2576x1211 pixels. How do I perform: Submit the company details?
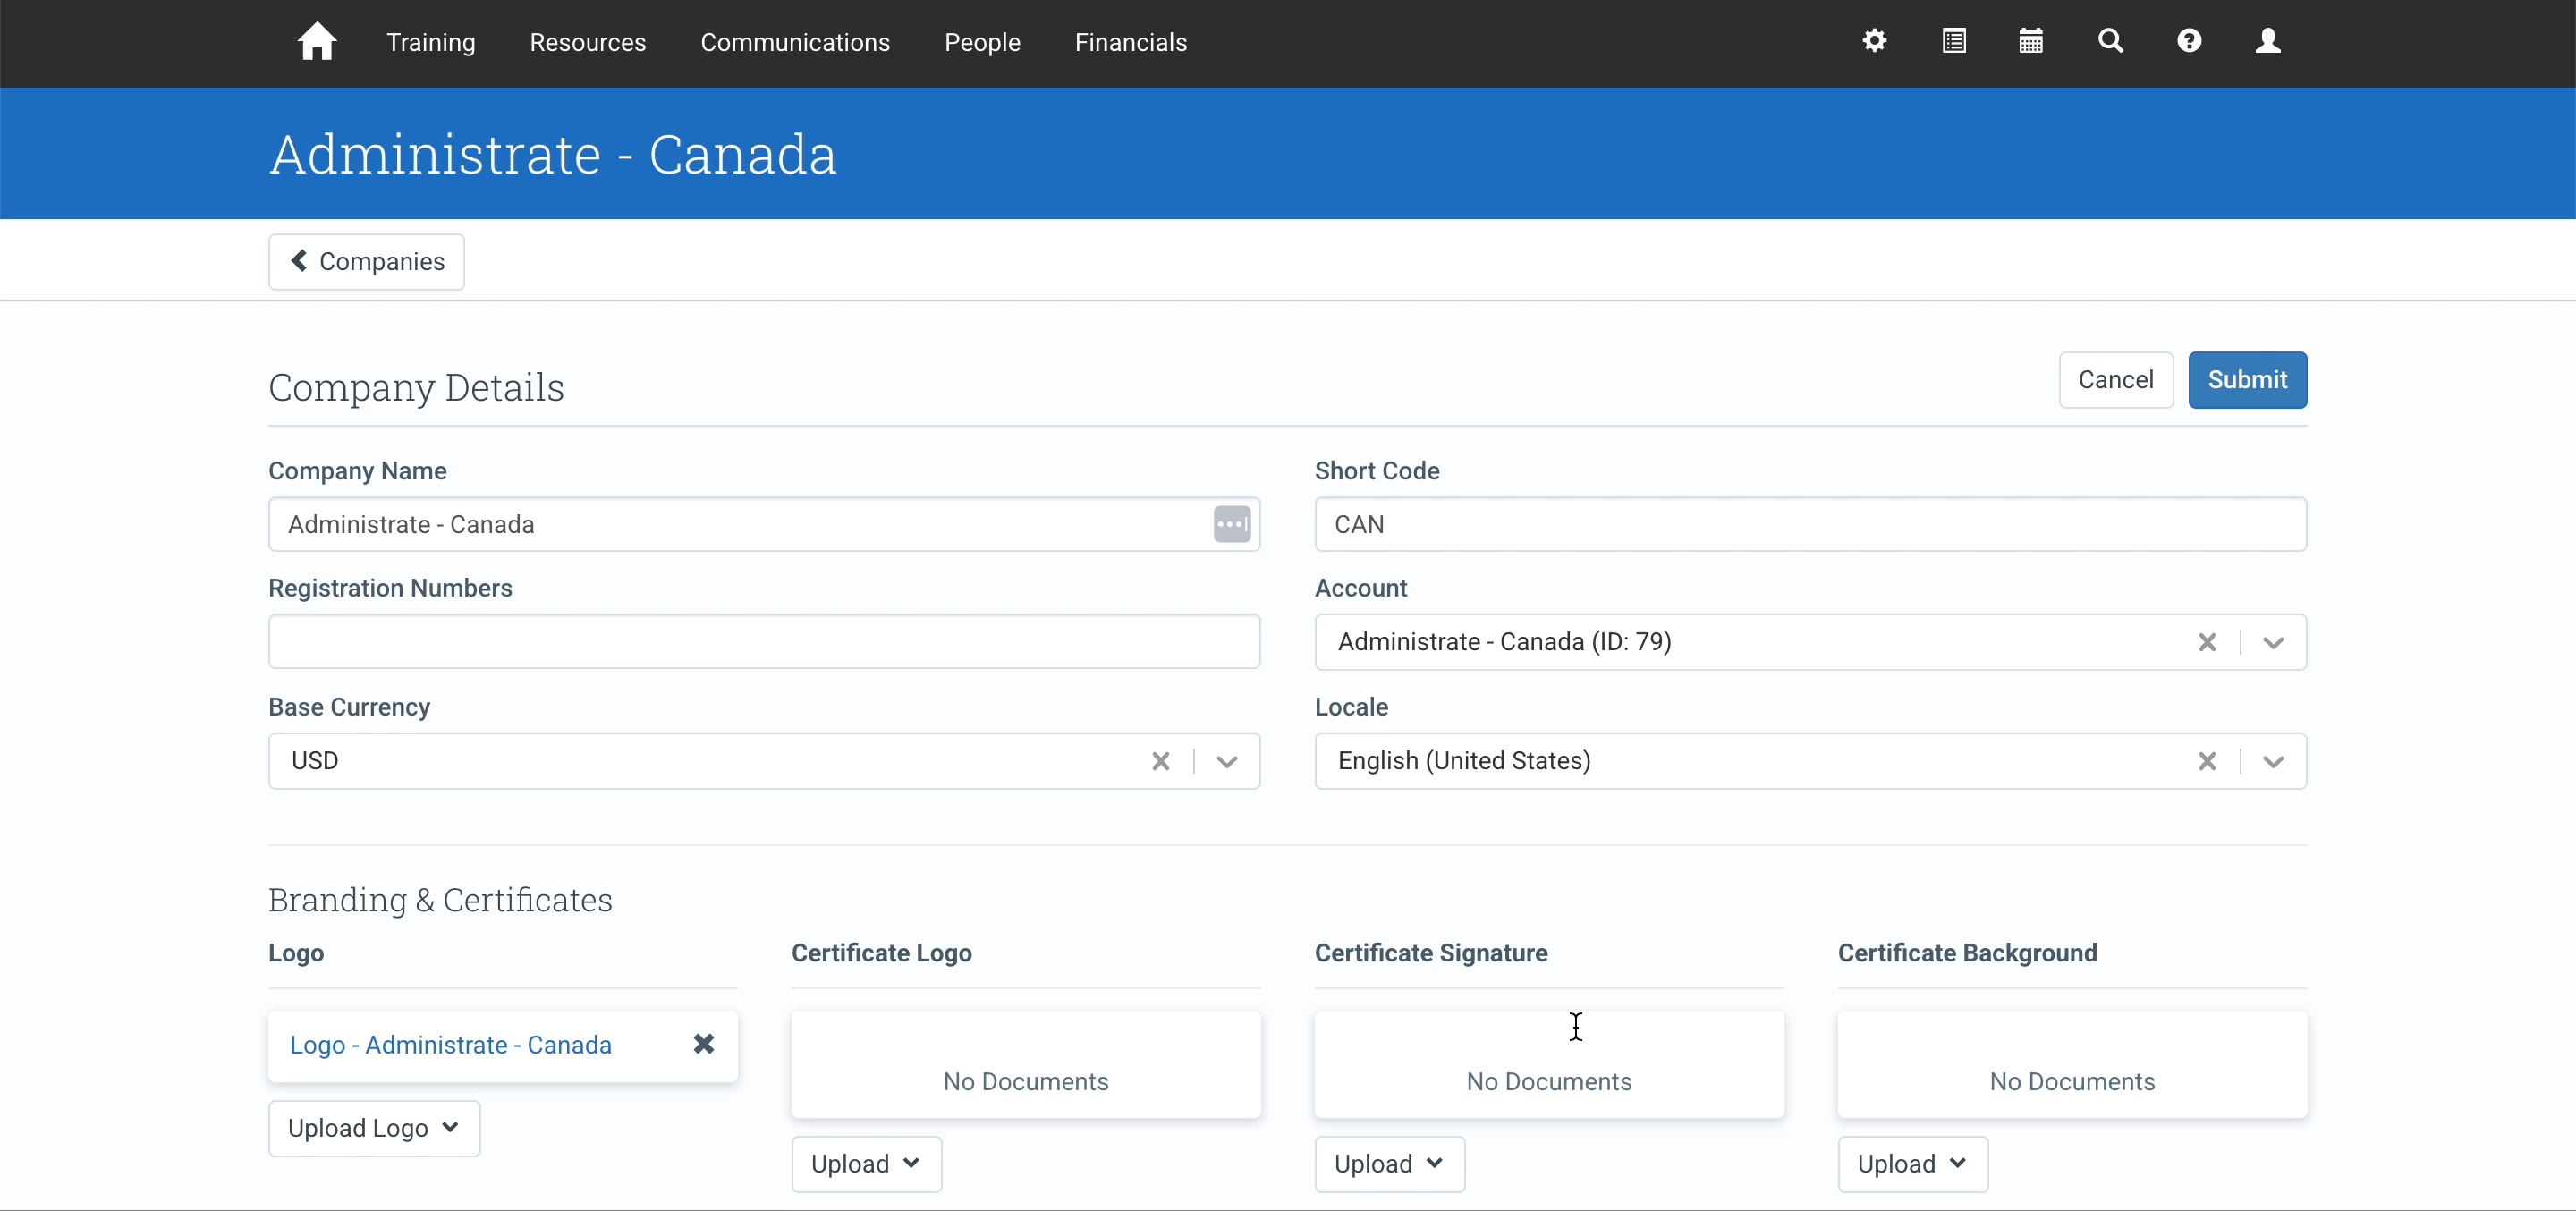coord(2247,380)
